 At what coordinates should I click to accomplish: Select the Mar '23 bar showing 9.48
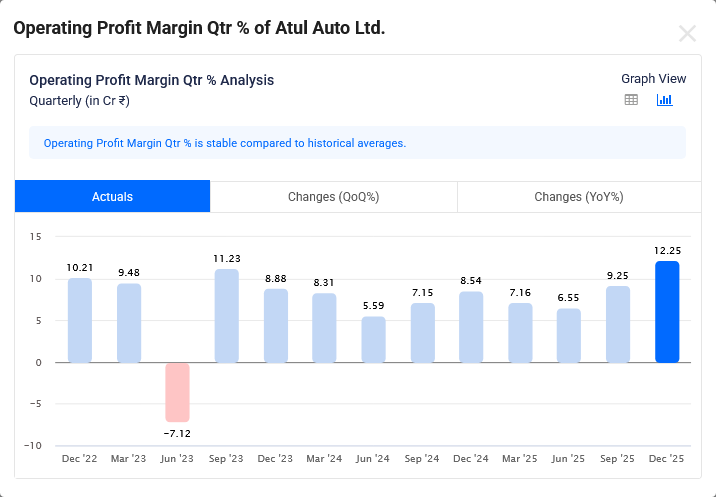point(129,323)
